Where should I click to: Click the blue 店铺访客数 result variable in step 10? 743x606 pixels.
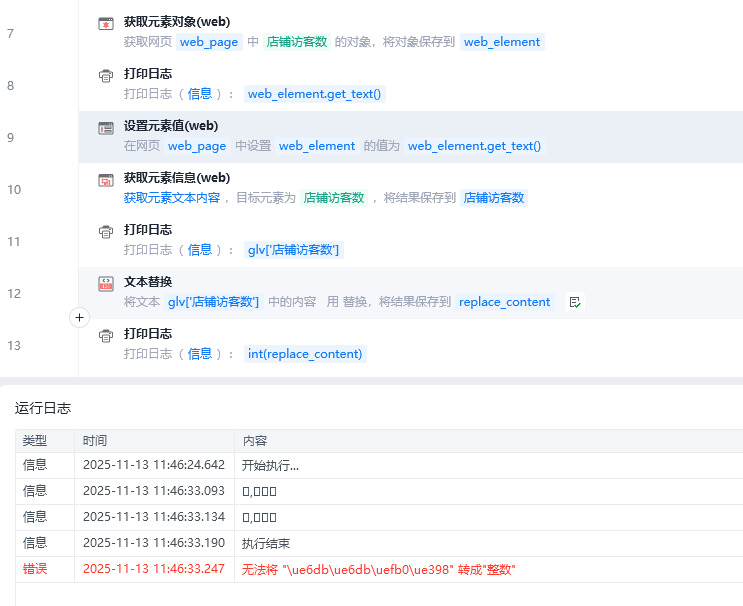coord(493,198)
